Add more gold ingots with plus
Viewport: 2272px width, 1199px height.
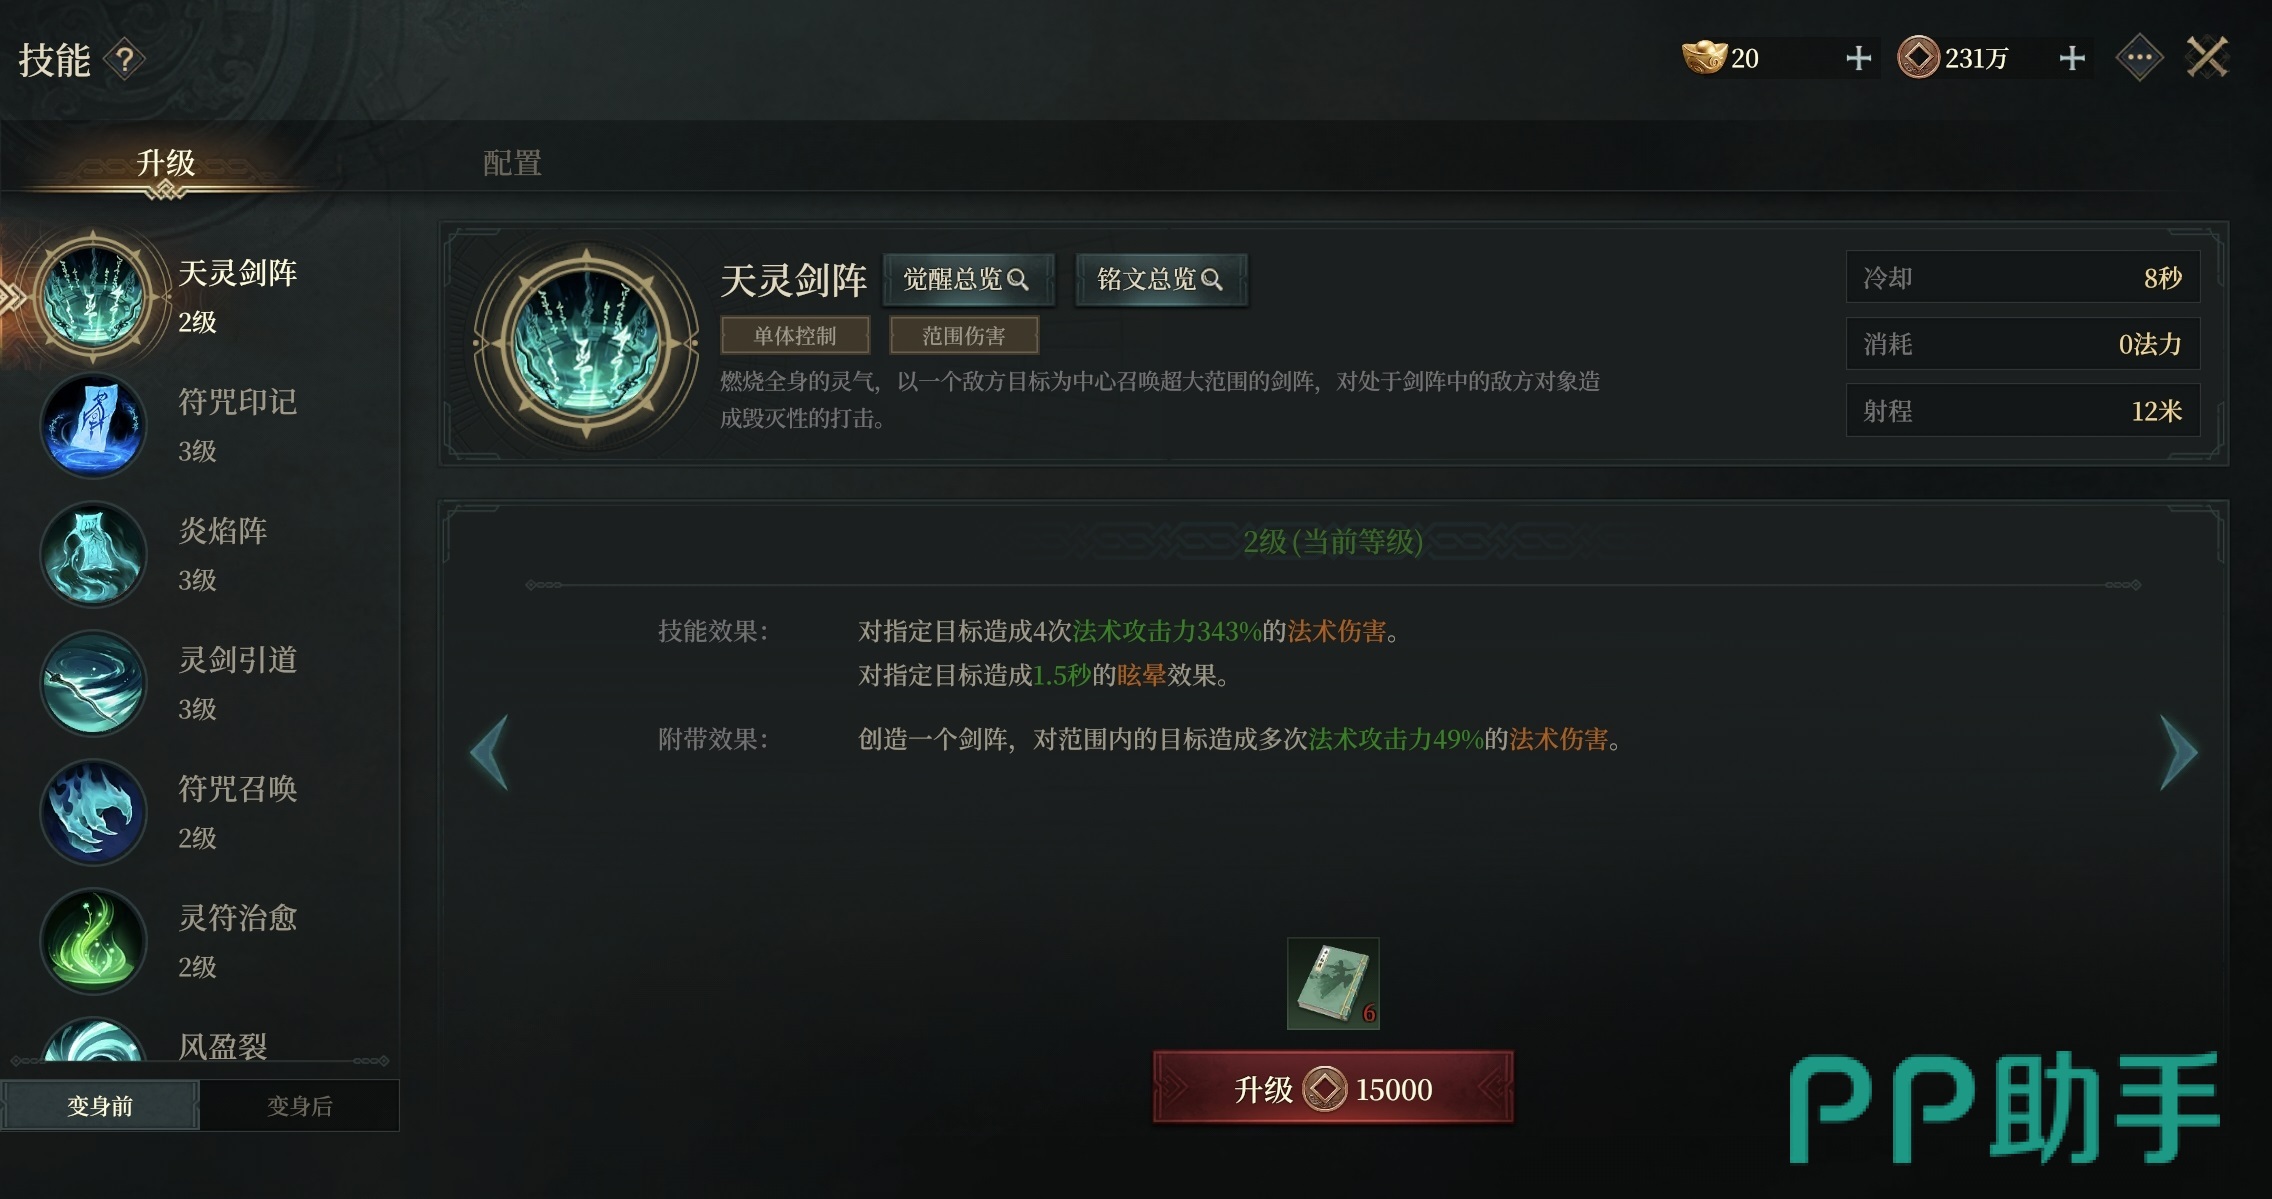(x=1858, y=58)
